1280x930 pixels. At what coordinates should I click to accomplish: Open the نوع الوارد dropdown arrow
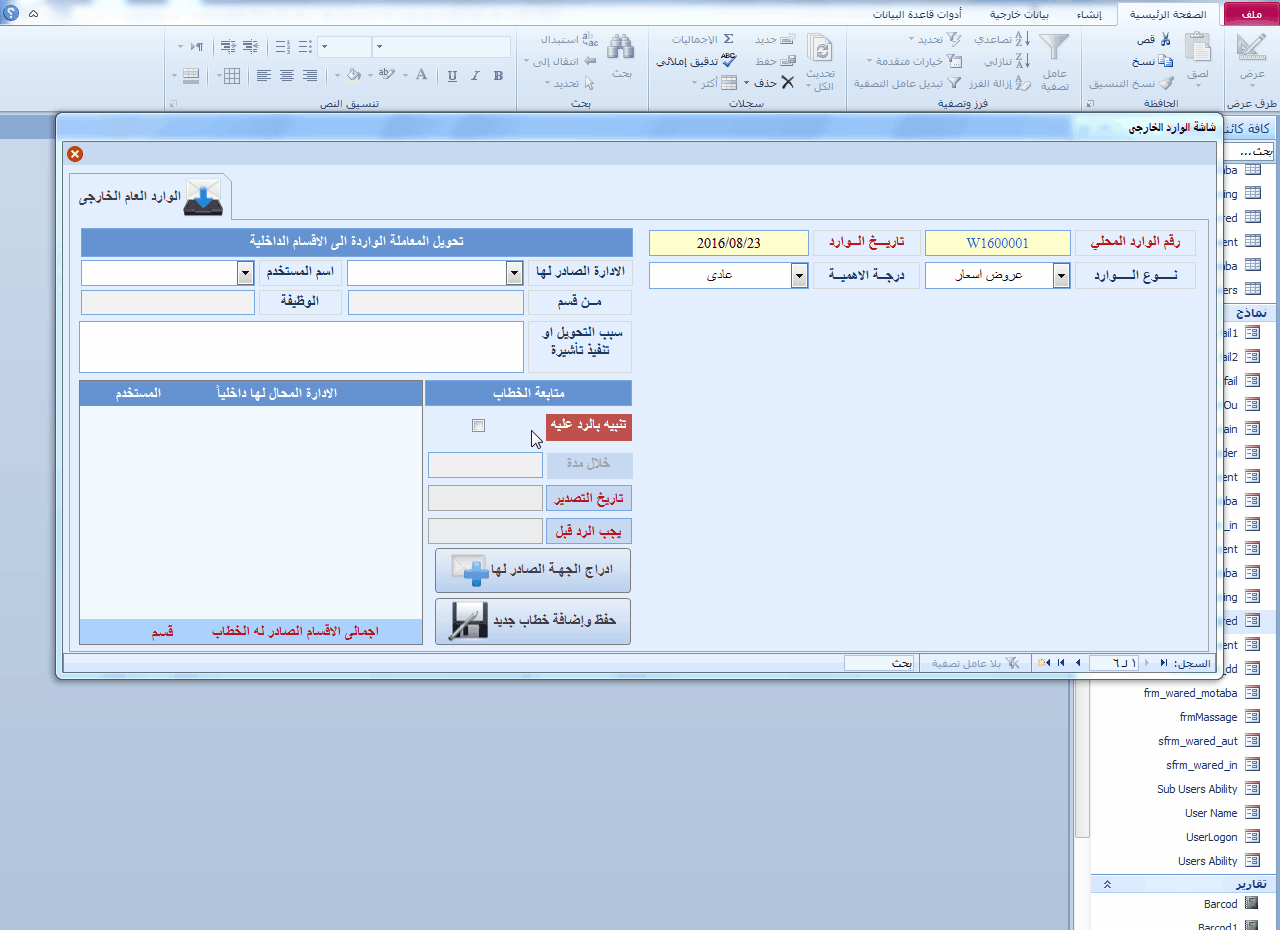pos(1061,275)
